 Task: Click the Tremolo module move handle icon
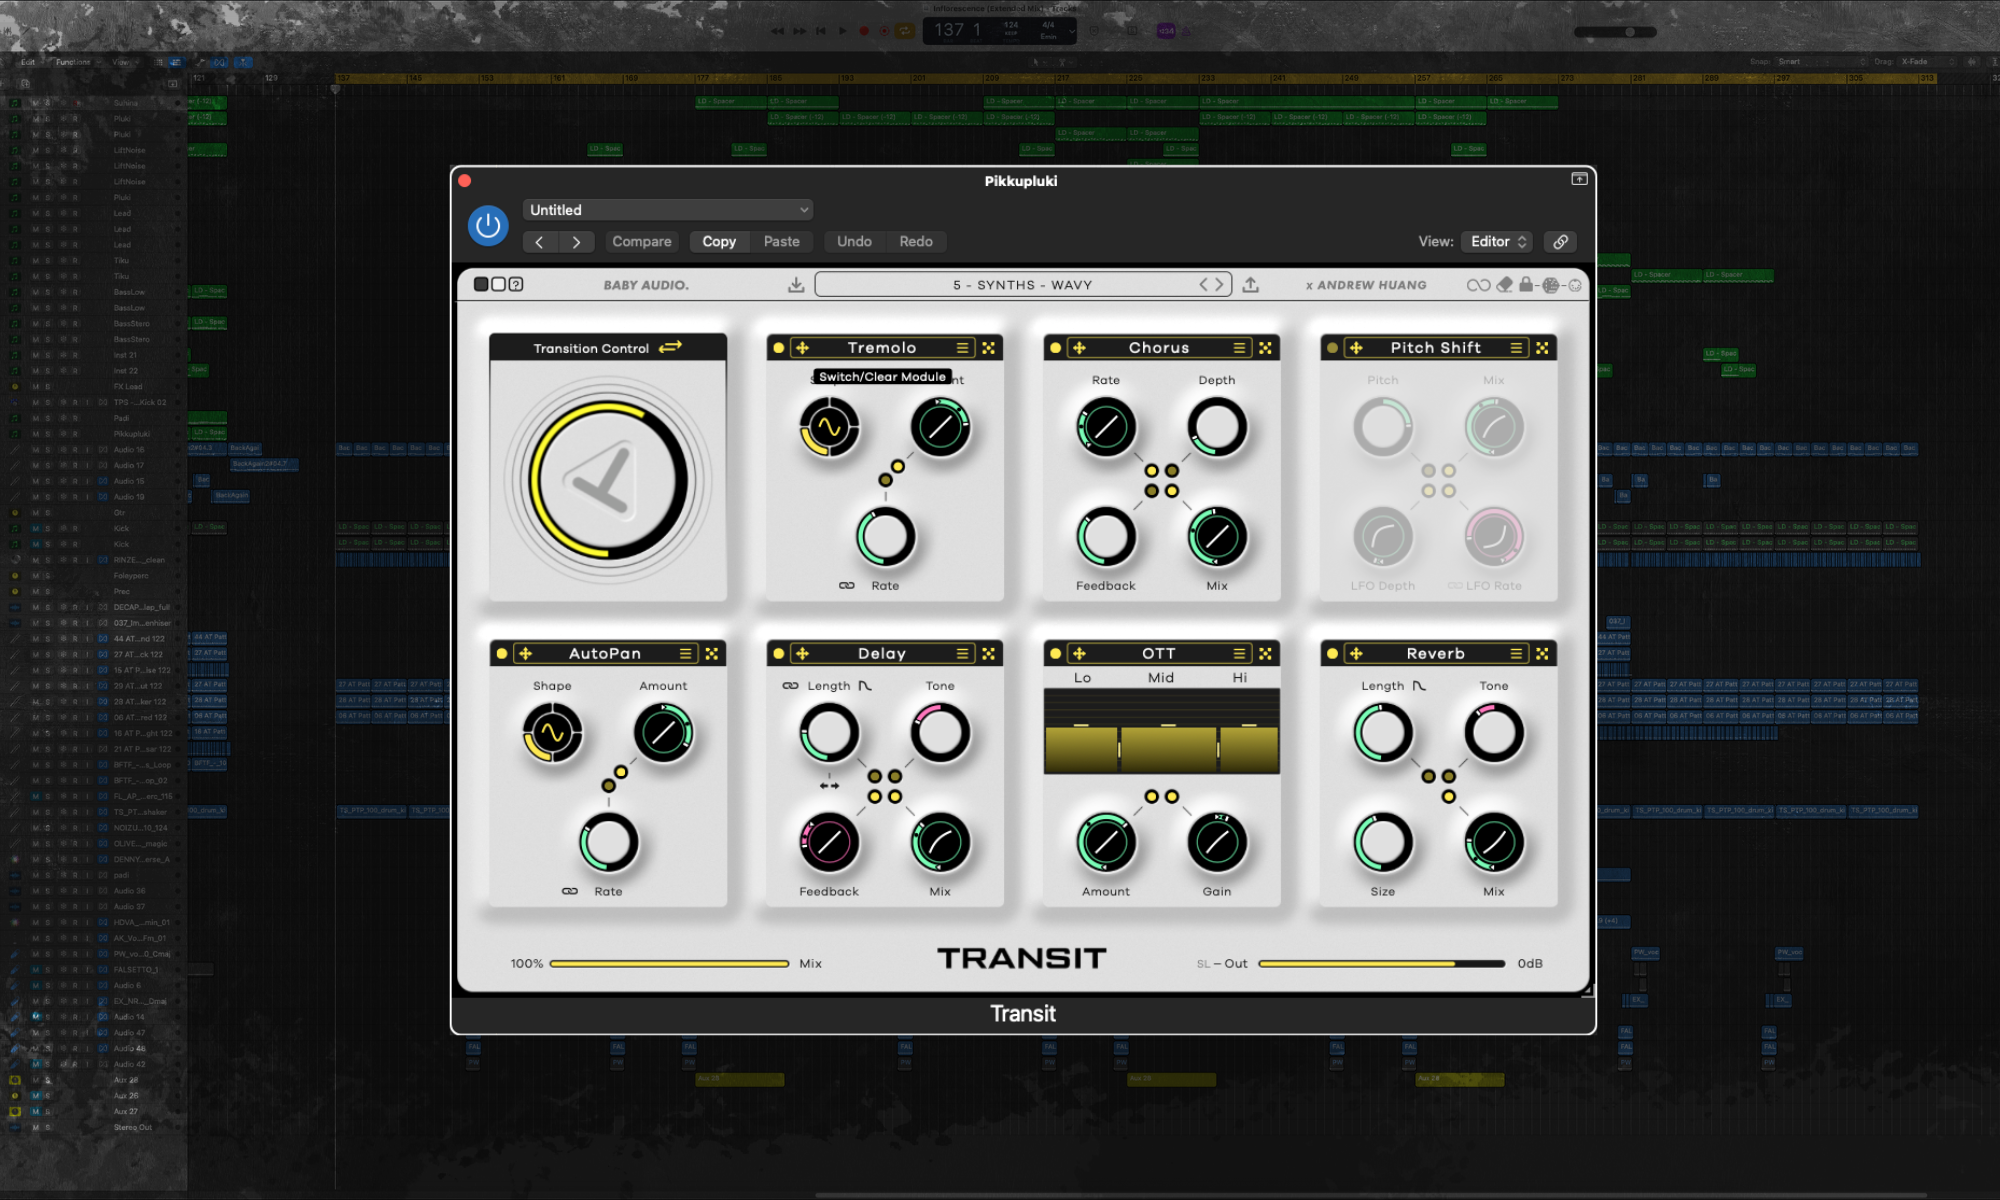(802, 348)
